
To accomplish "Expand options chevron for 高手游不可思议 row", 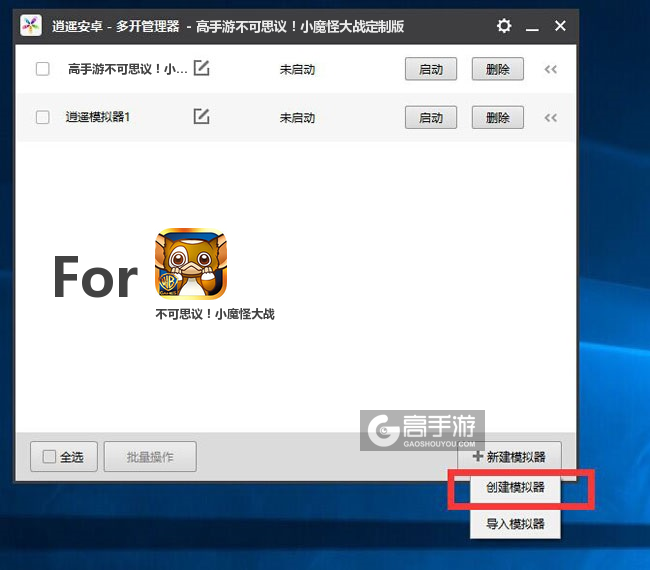I will tap(551, 69).
